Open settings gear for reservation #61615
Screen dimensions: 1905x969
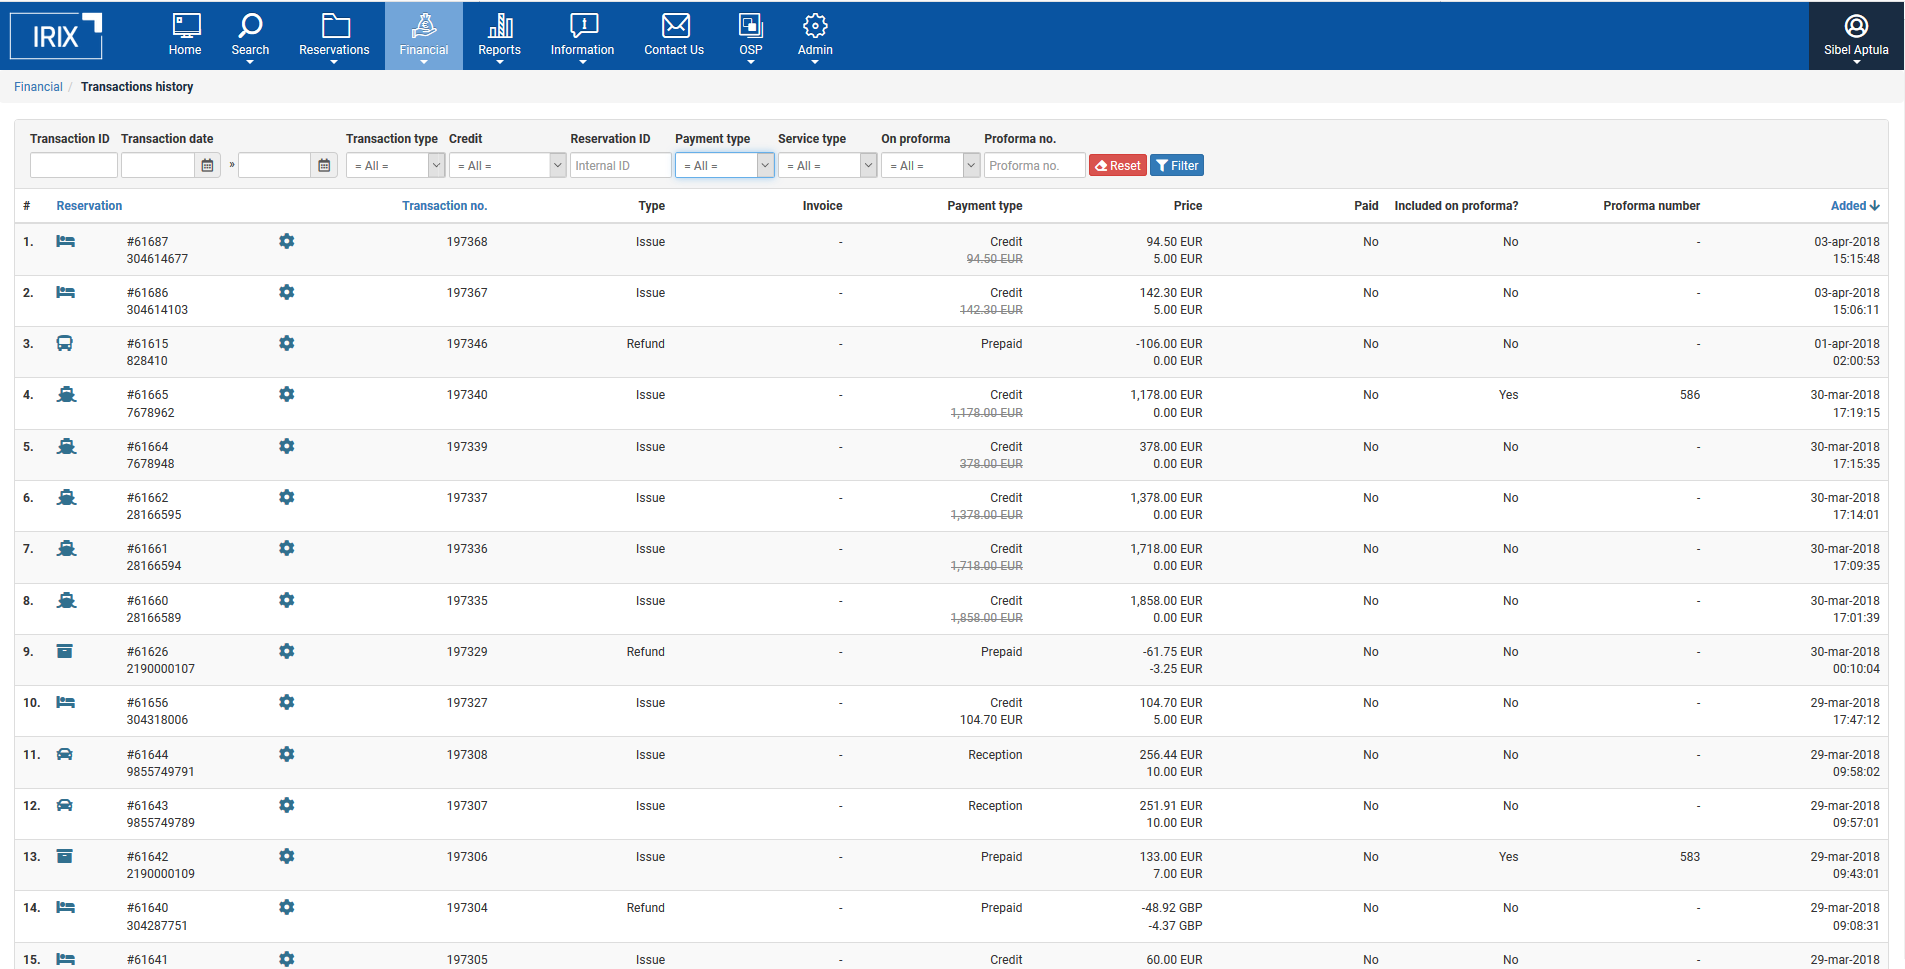(287, 344)
